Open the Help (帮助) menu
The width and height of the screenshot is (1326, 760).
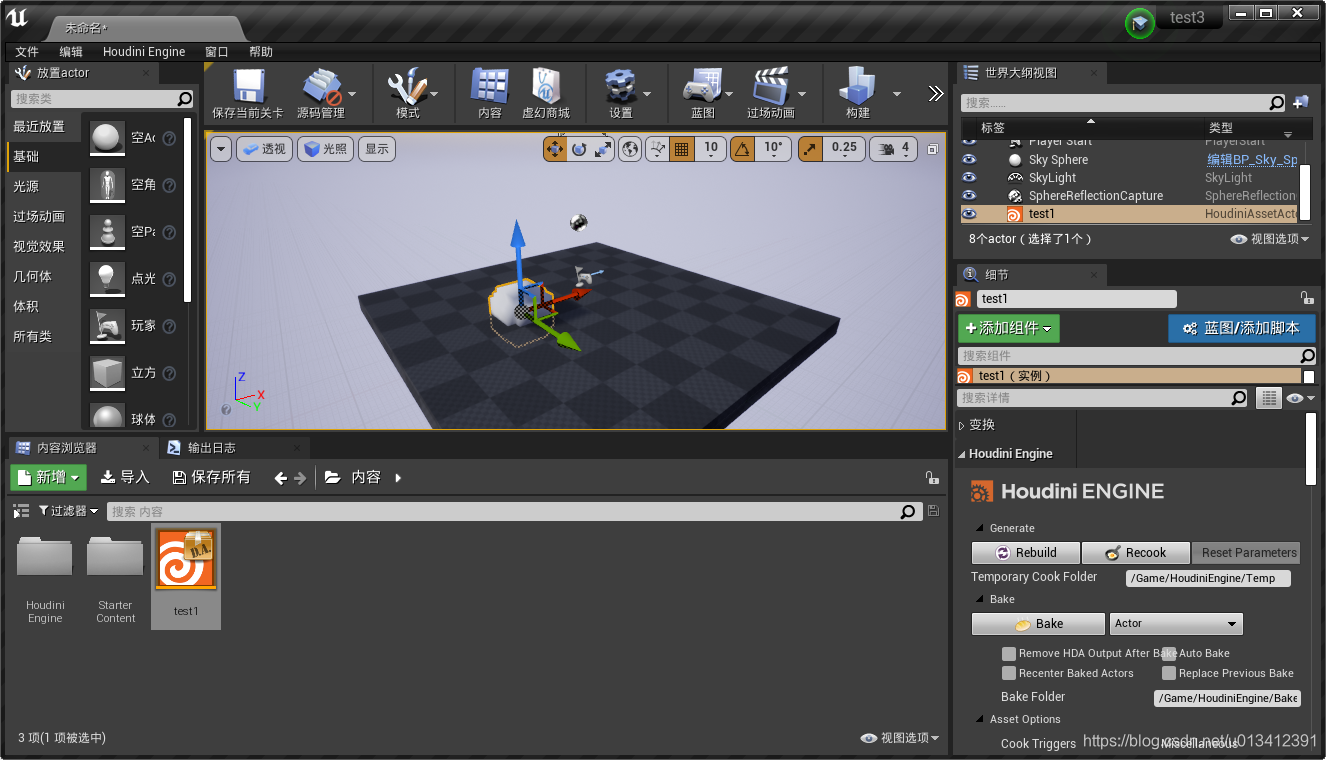pos(261,52)
